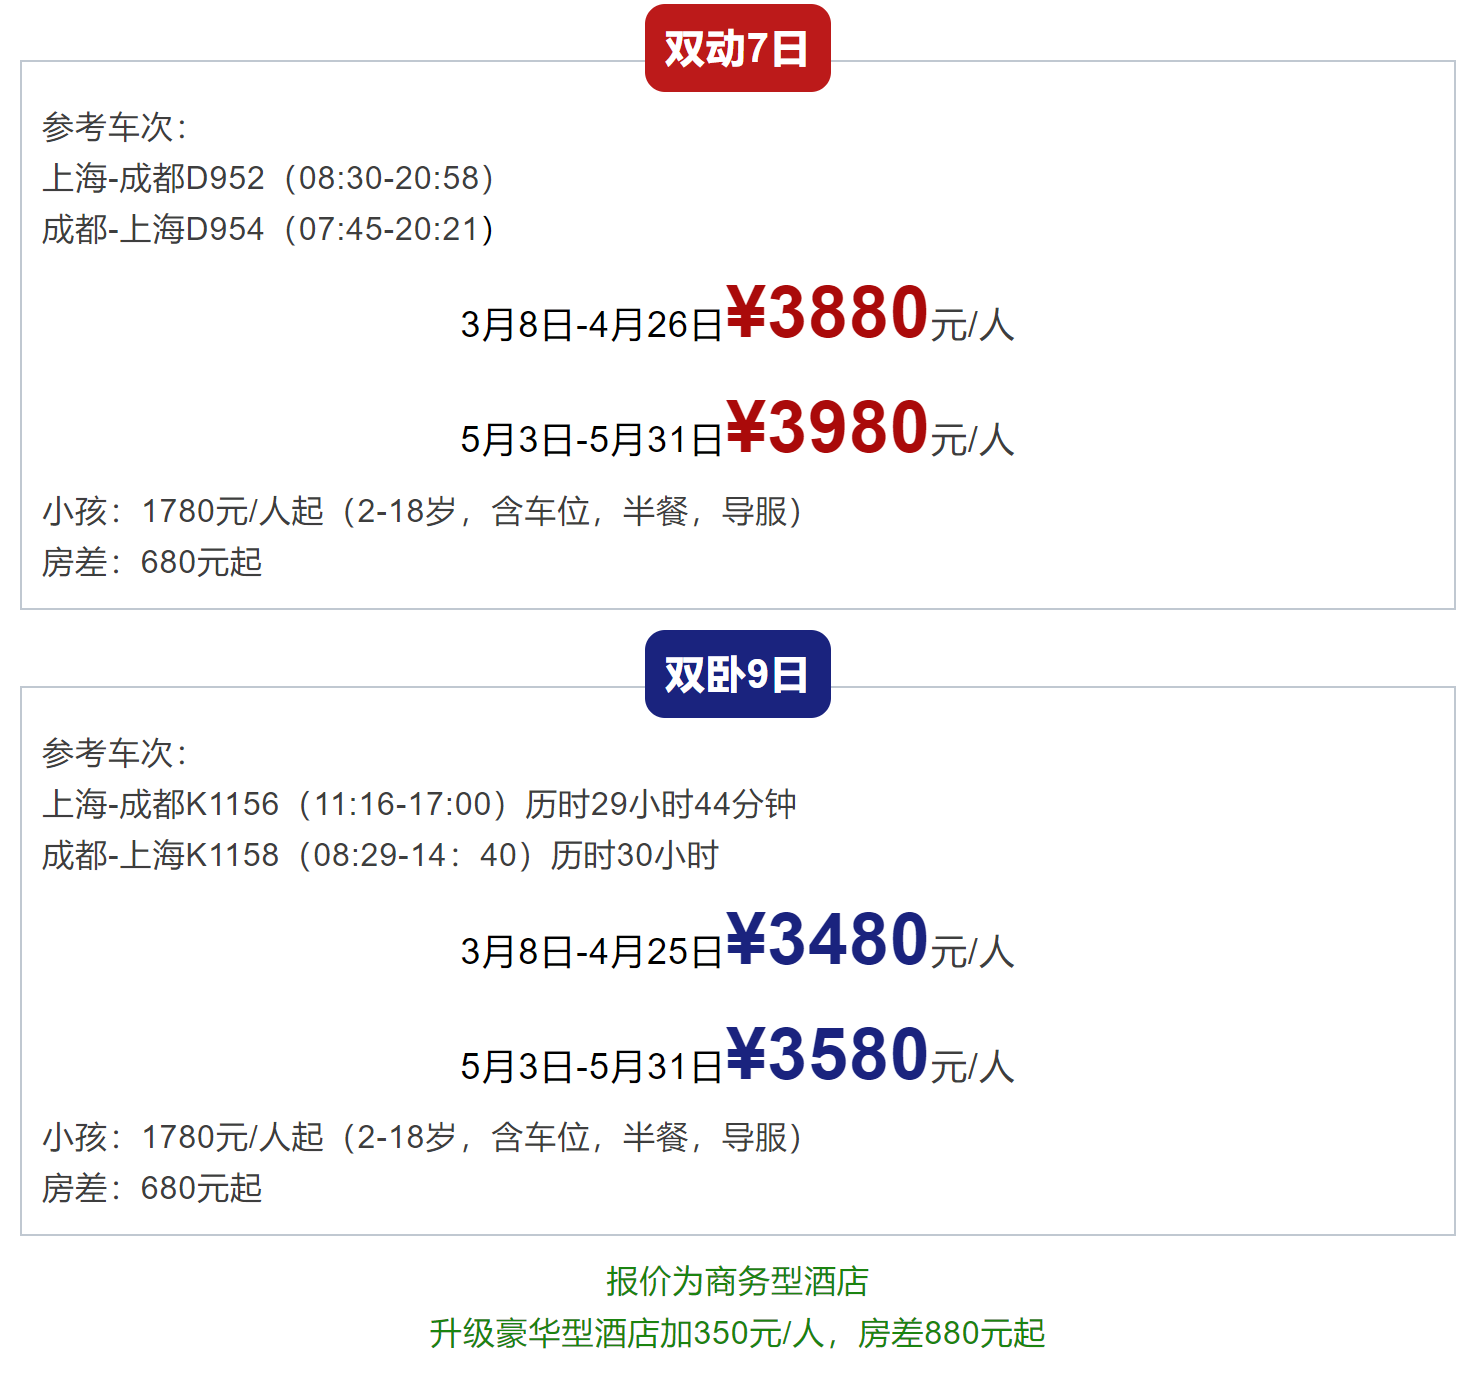Click the green 升级豪华型酒店加350元/人 note
The image size is (1479, 1375).
[627, 1333]
